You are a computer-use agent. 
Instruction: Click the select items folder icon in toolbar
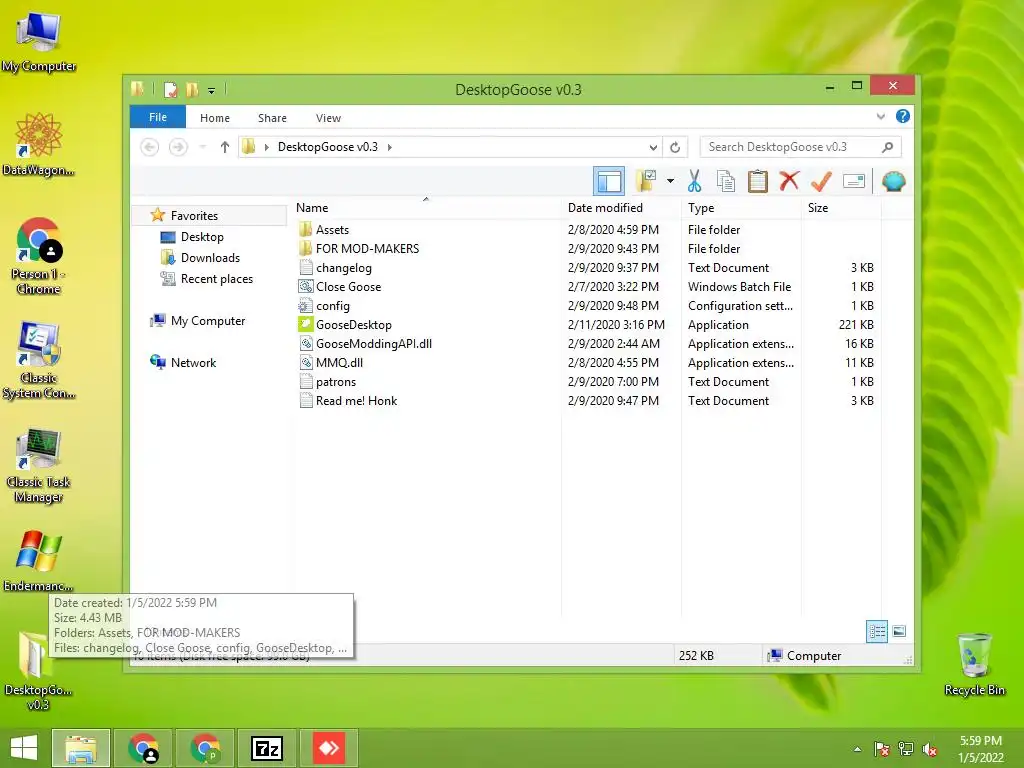pos(646,181)
